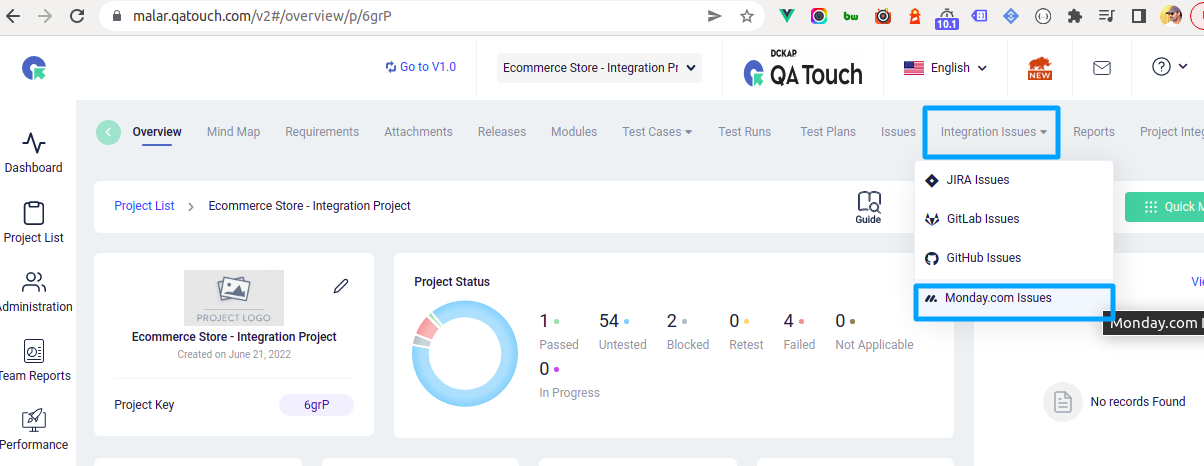Click the QA Touch sidebar logo
The width and height of the screenshot is (1204, 466).
[x=35, y=67]
